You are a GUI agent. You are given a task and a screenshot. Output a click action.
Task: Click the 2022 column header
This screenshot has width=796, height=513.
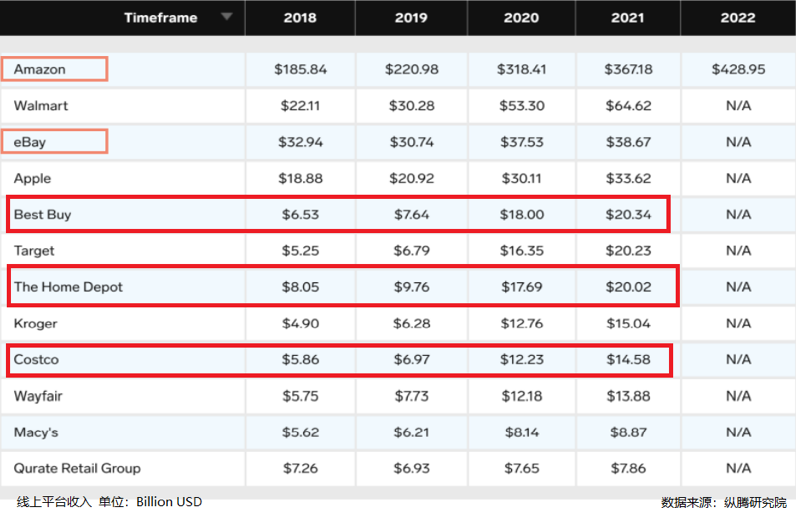point(738,18)
